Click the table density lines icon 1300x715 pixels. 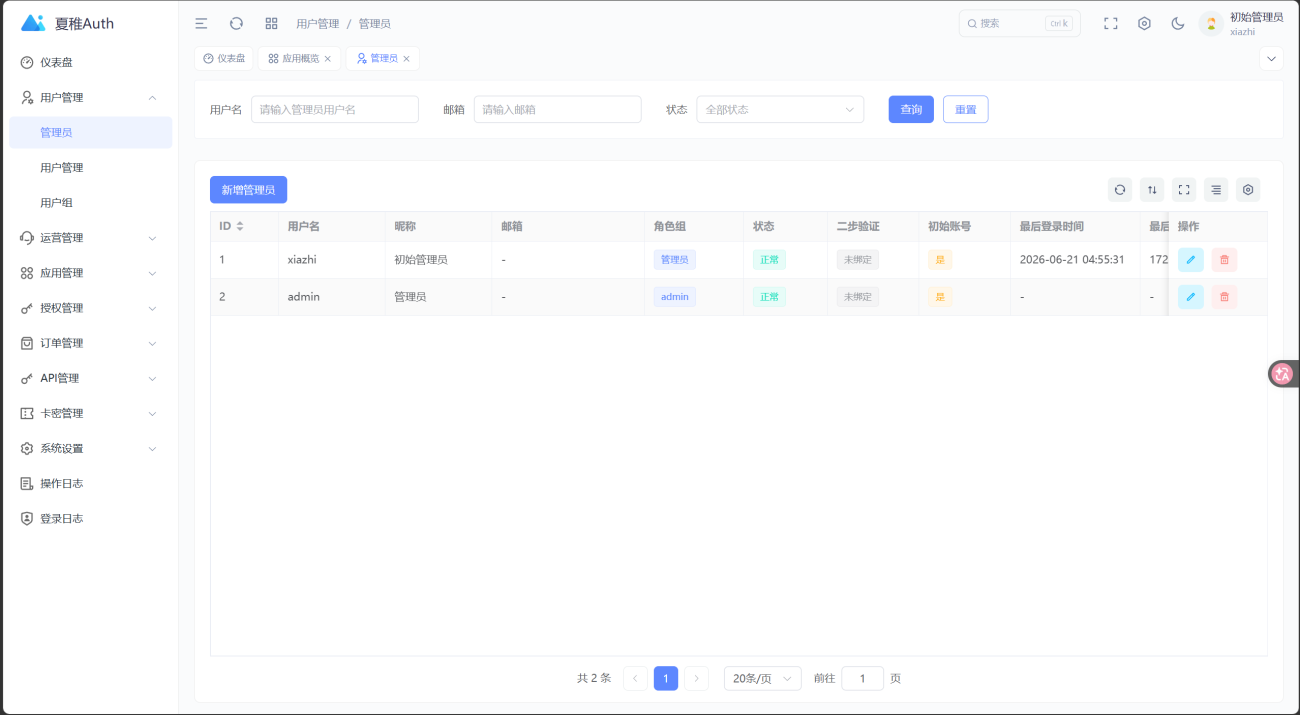coord(1216,189)
